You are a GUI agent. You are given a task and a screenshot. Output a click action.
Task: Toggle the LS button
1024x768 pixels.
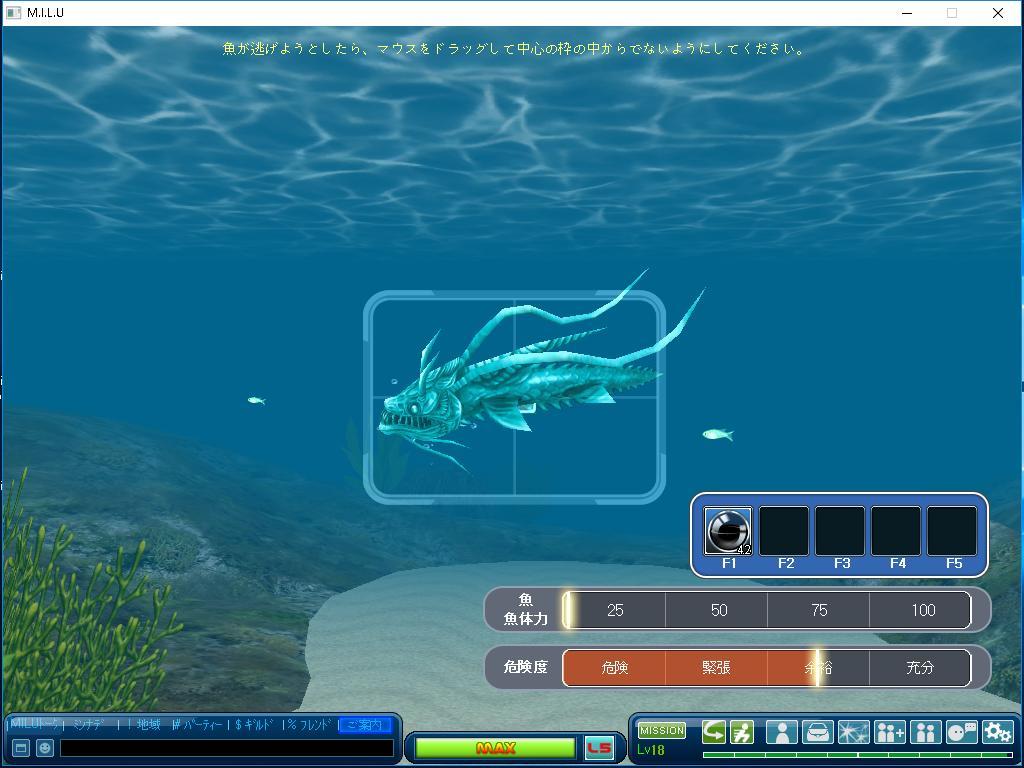pos(599,748)
